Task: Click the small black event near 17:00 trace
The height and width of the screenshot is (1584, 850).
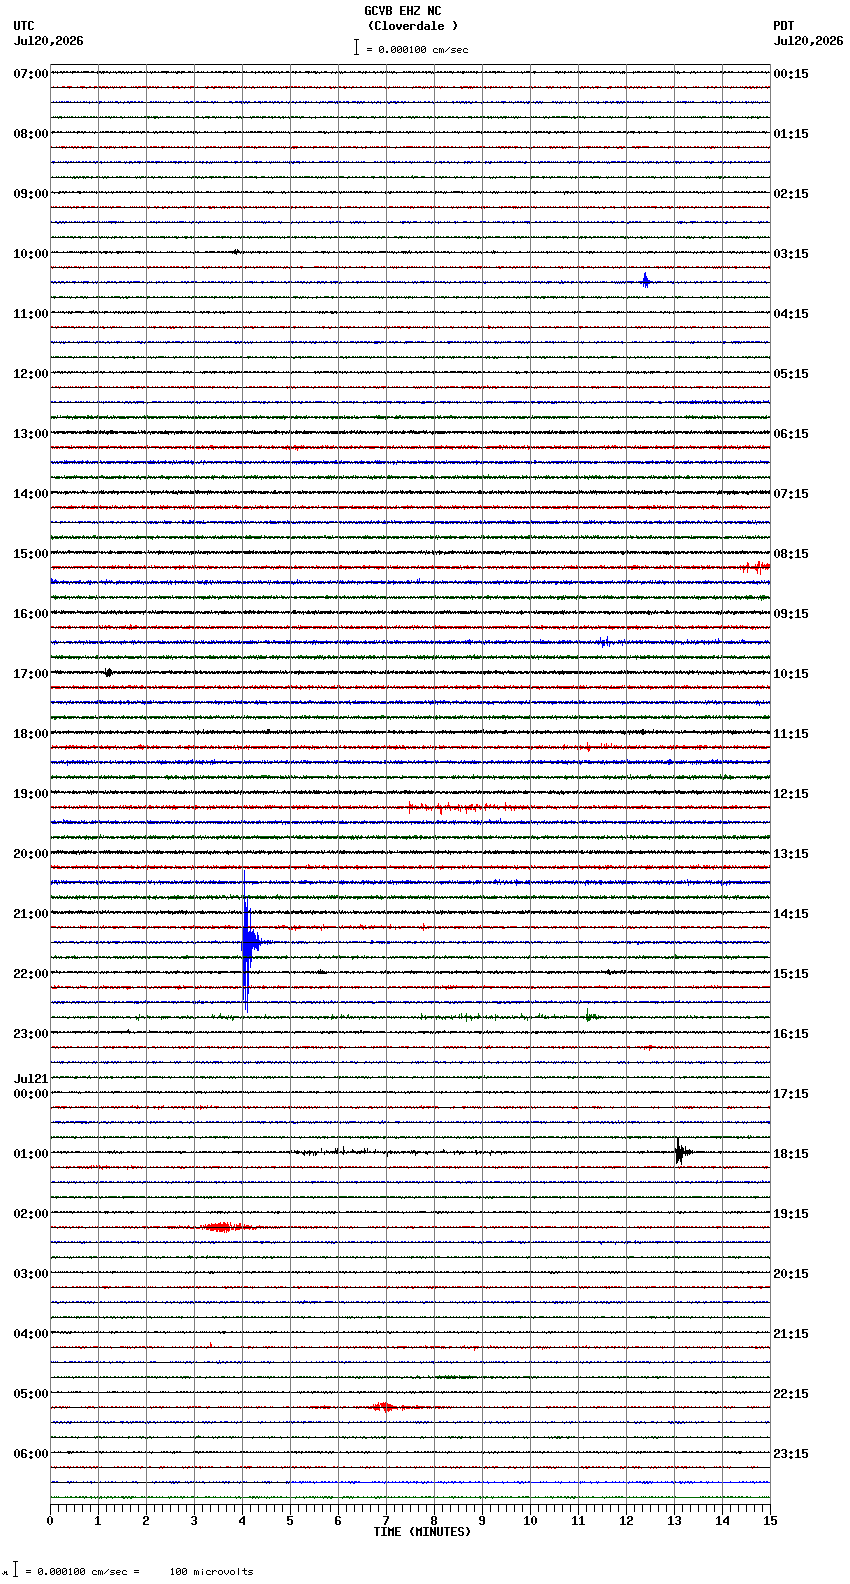Action: click(108, 672)
